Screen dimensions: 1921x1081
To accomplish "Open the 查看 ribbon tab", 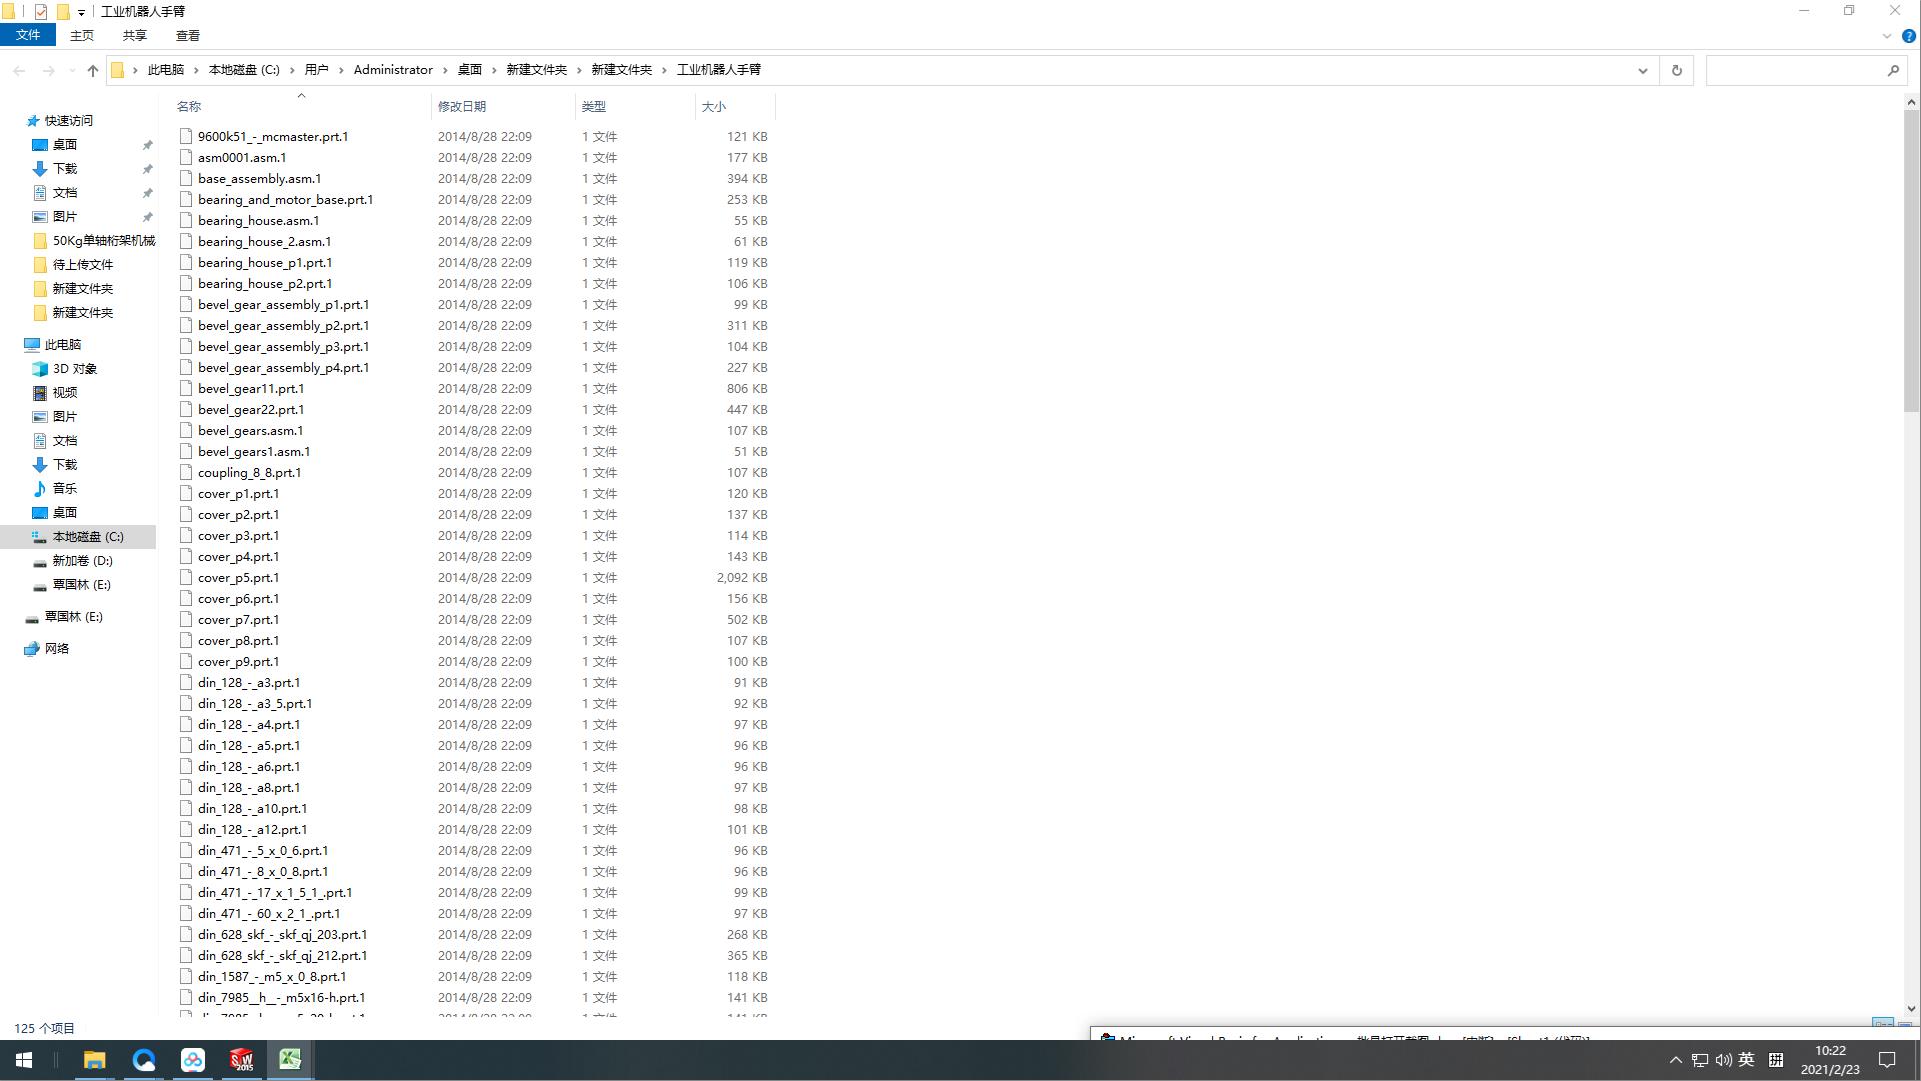I will pos(187,35).
